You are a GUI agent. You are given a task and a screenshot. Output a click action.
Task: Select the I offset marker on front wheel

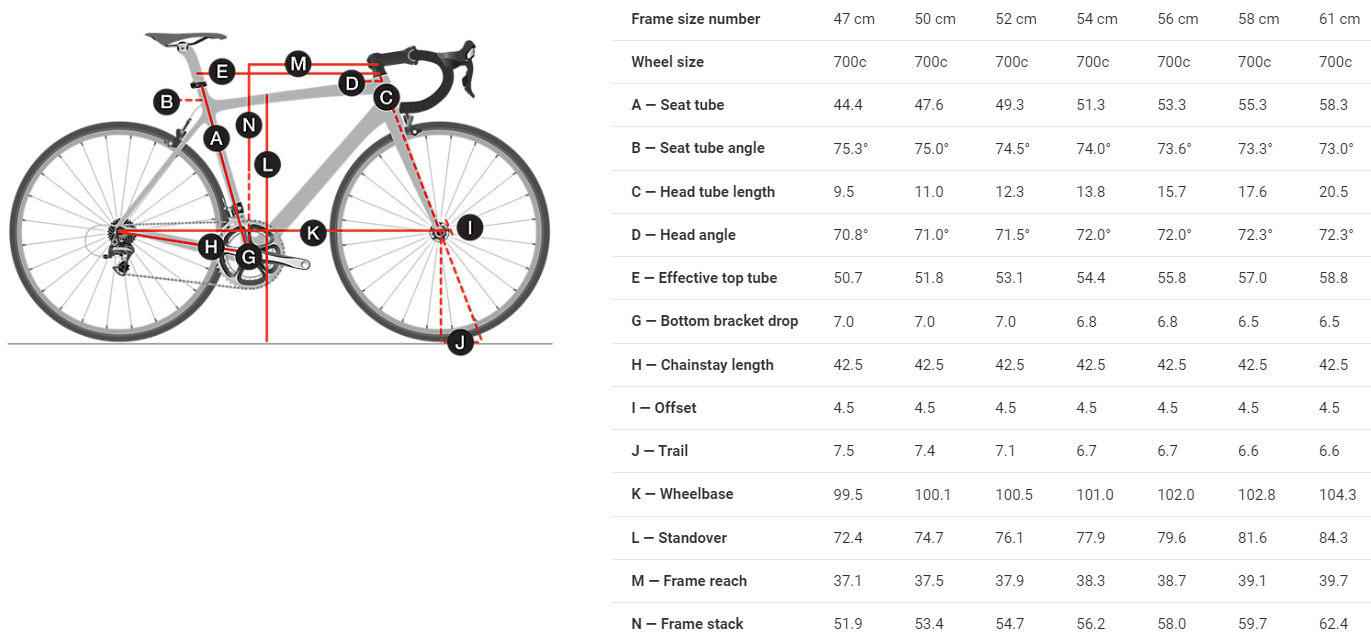coord(469,228)
